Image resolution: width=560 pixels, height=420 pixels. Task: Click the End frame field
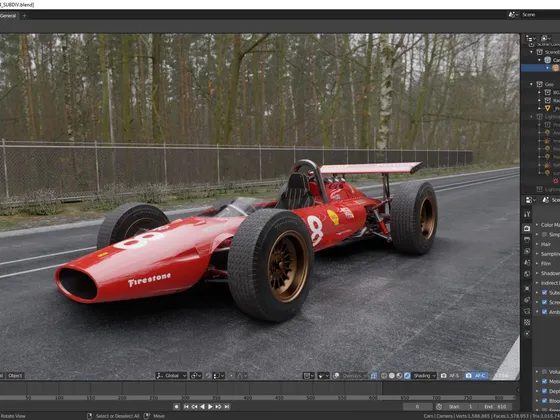click(495, 406)
